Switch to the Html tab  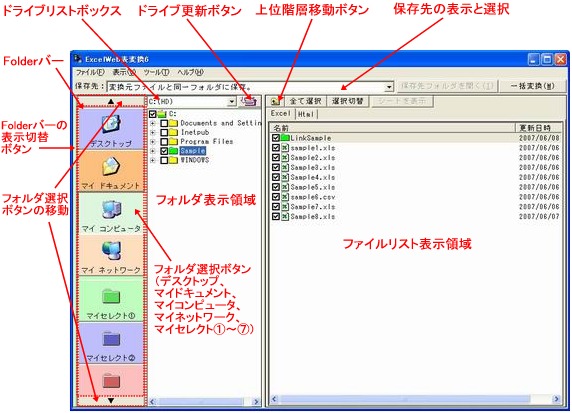pos(306,114)
